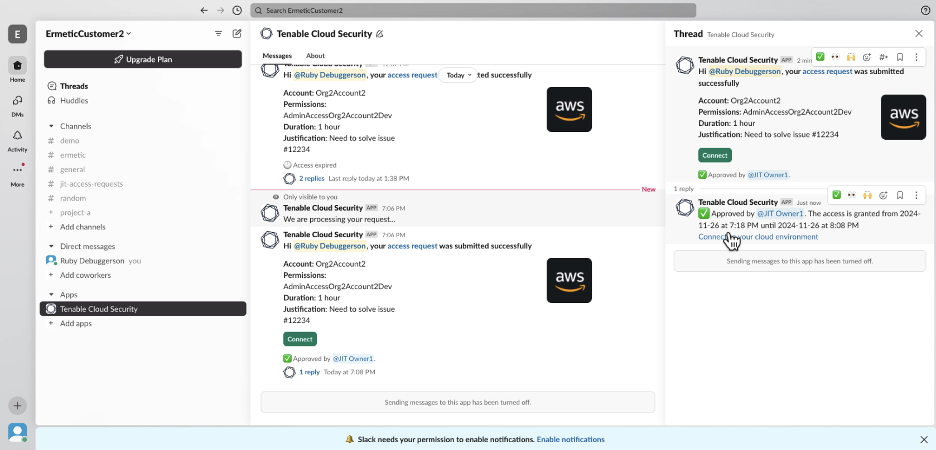Collapse the Channels section
936x450 pixels.
pos(51,126)
